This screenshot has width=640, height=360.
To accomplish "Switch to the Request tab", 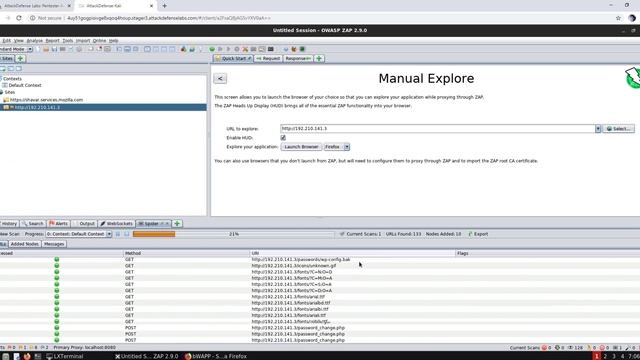I will 268,58.
